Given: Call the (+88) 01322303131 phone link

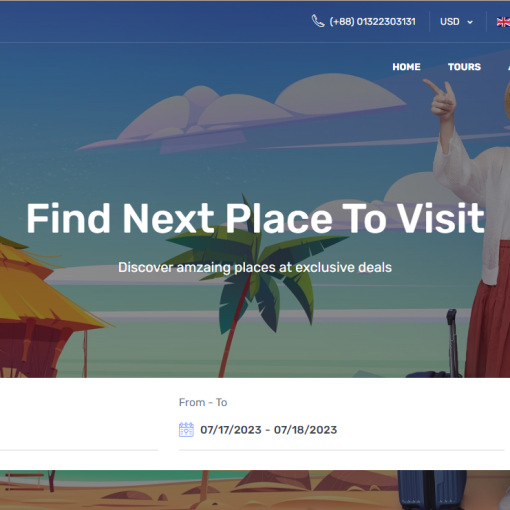Looking at the screenshot, I should pyautogui.click(x=372, y=22).
